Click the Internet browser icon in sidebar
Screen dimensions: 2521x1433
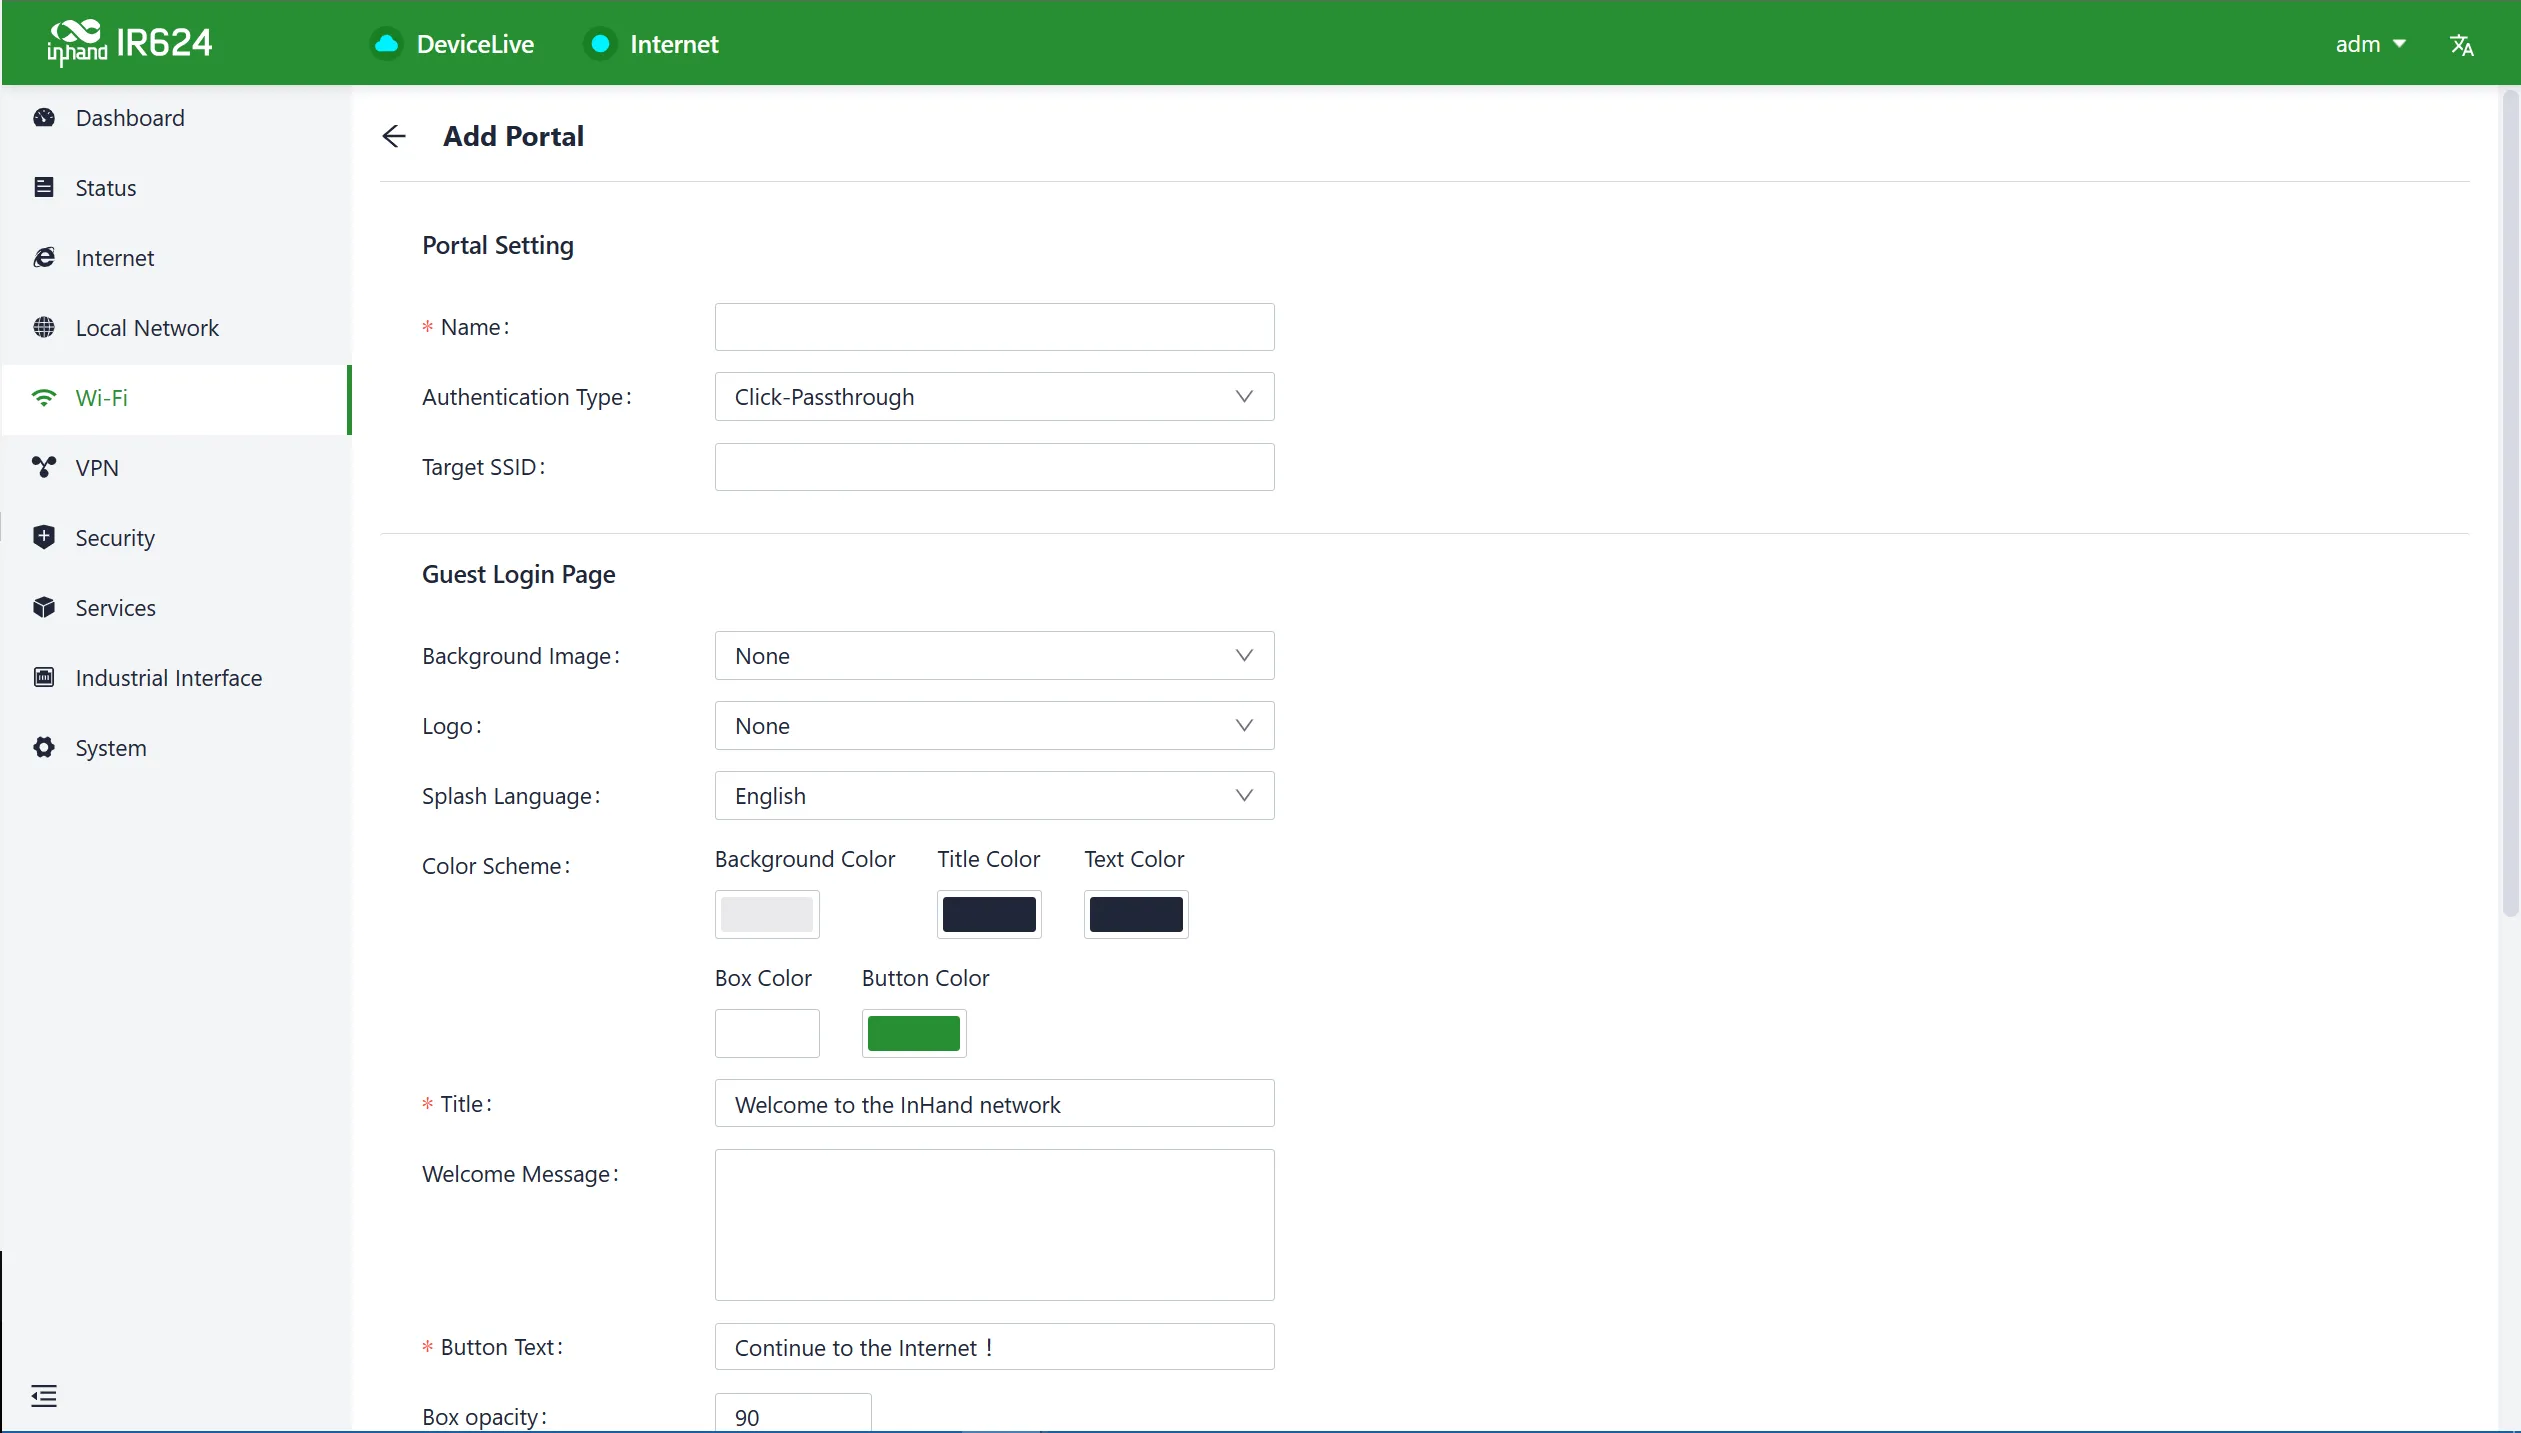tap(44, 258)
